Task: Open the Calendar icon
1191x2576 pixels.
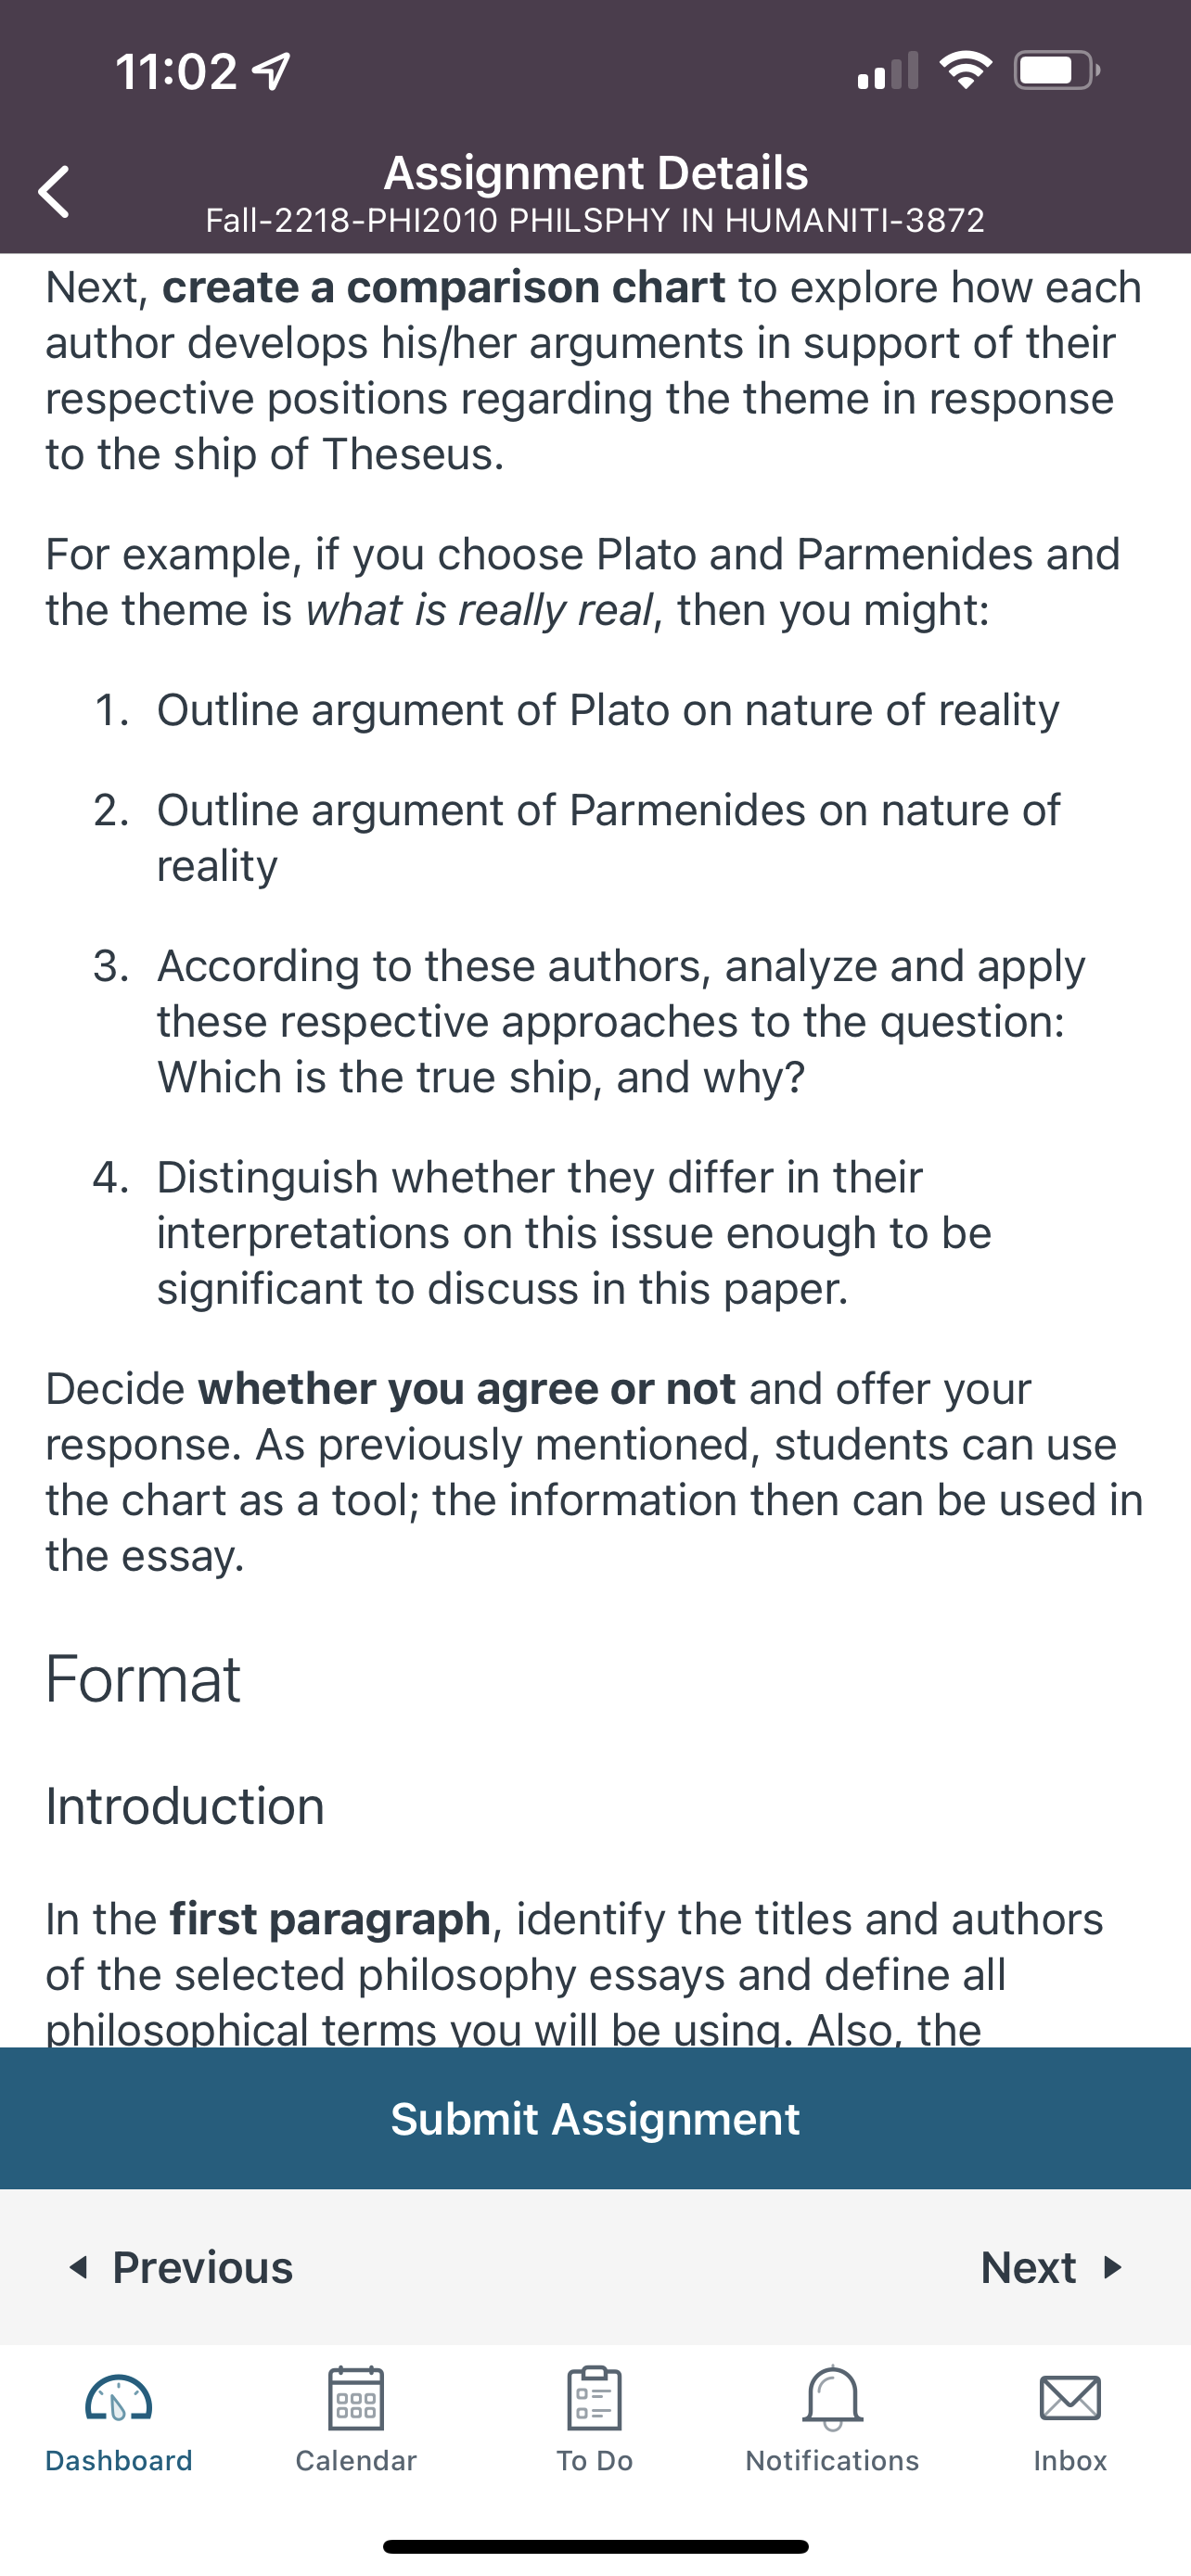Action: coord(356,2397)
